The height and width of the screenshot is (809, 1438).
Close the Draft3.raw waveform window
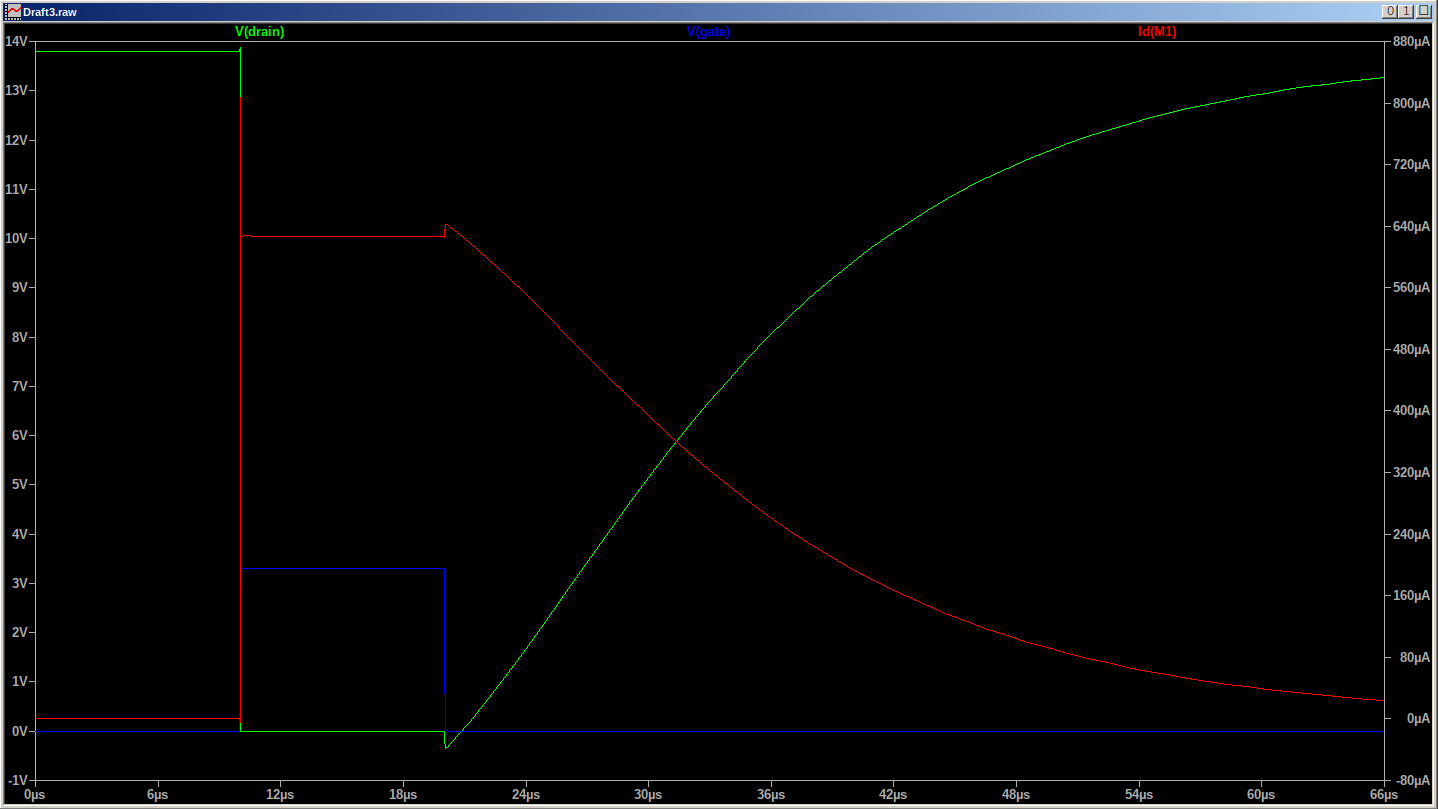[1422, 11]
